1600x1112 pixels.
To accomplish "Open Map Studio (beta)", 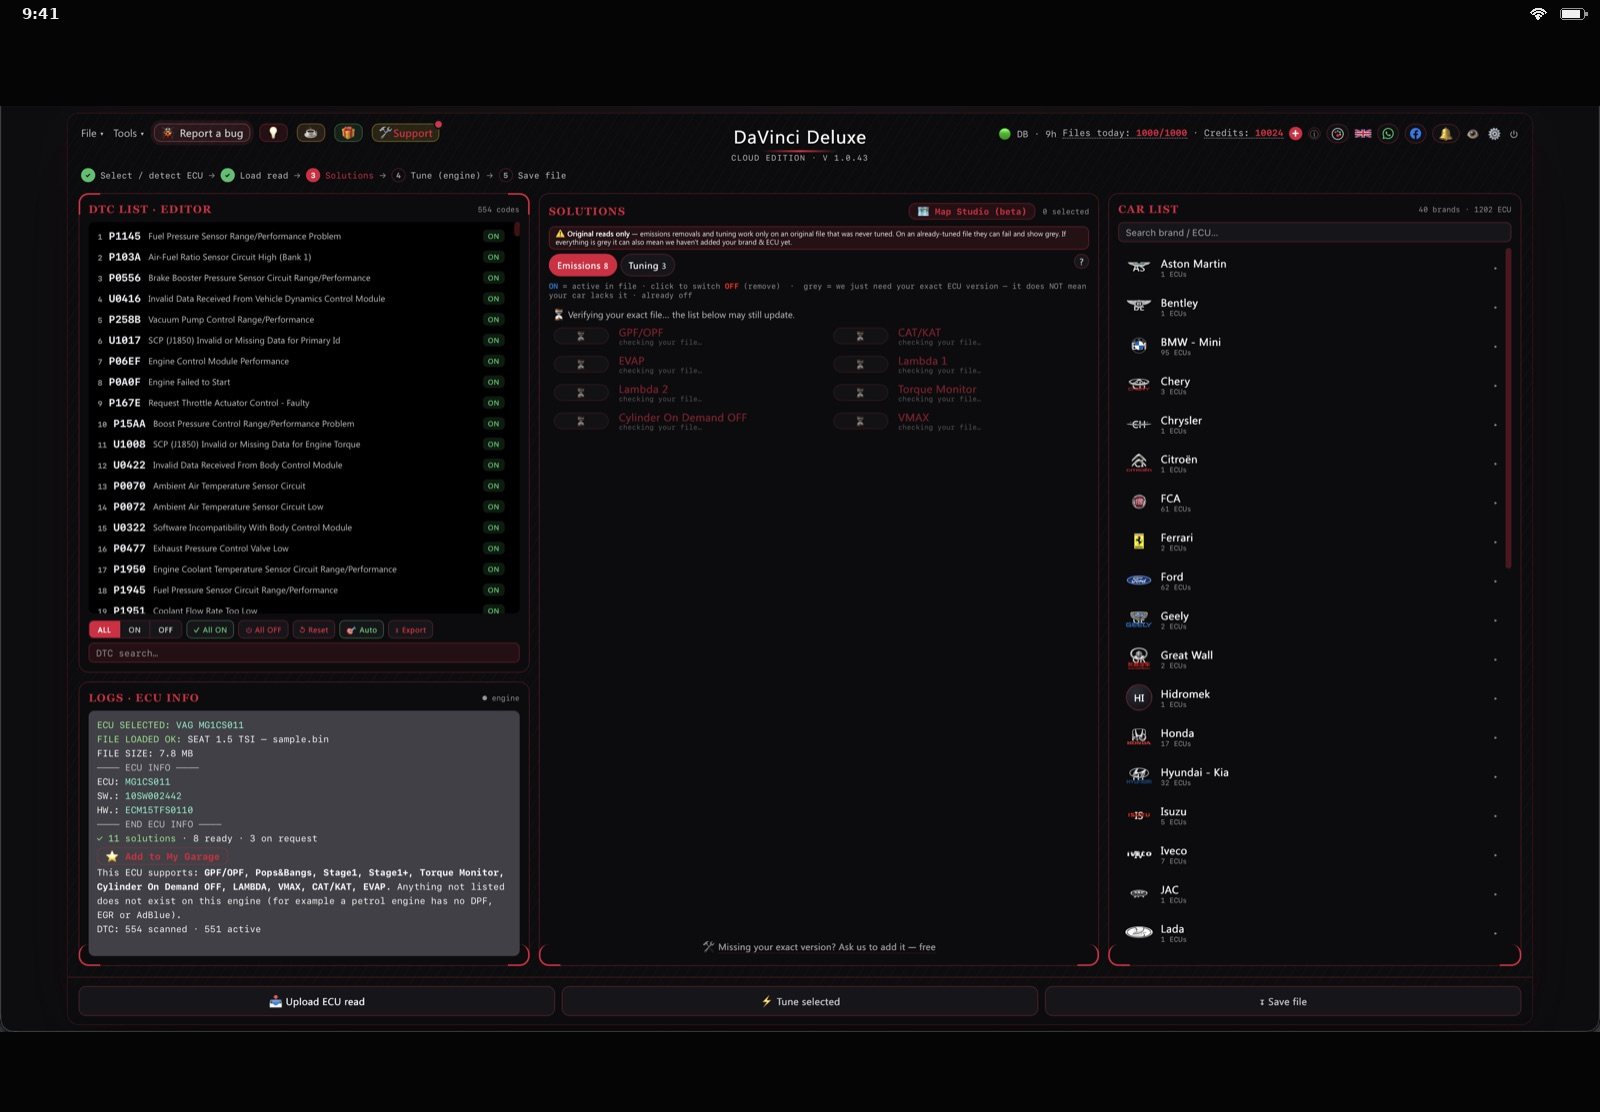I will [972, 211].
